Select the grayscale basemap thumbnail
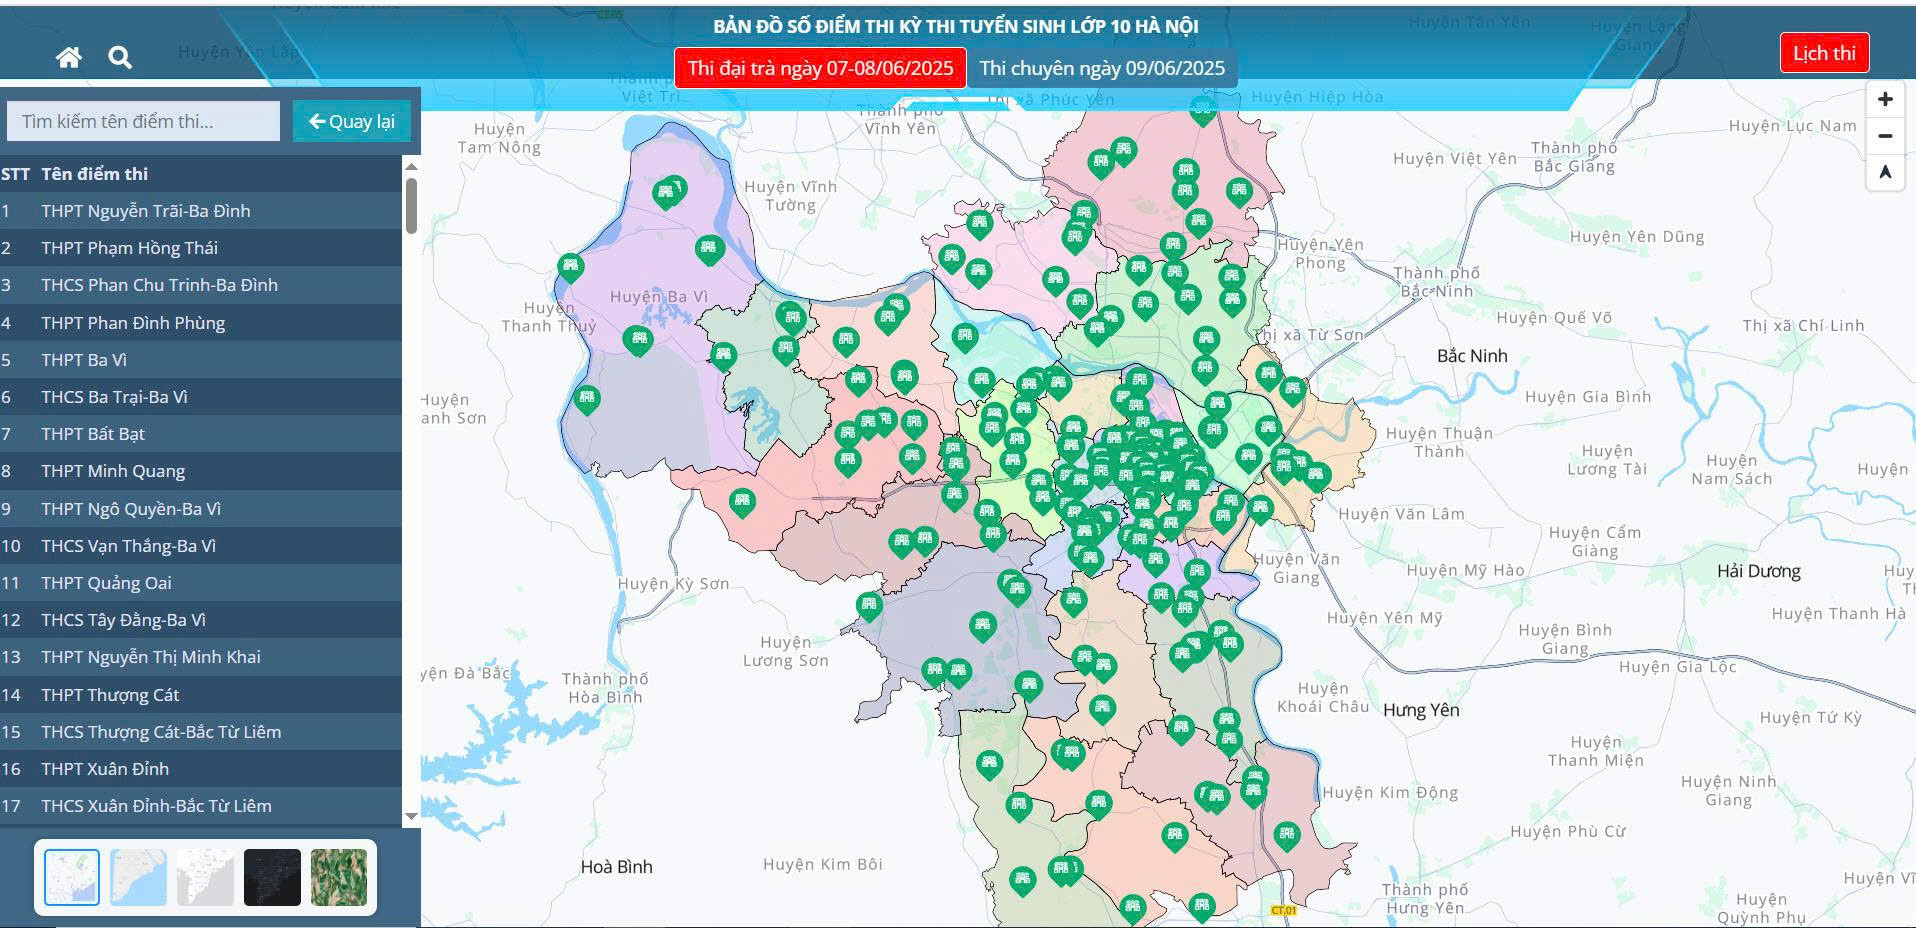This screenshot has height=928, width=1916. (205, 877)
